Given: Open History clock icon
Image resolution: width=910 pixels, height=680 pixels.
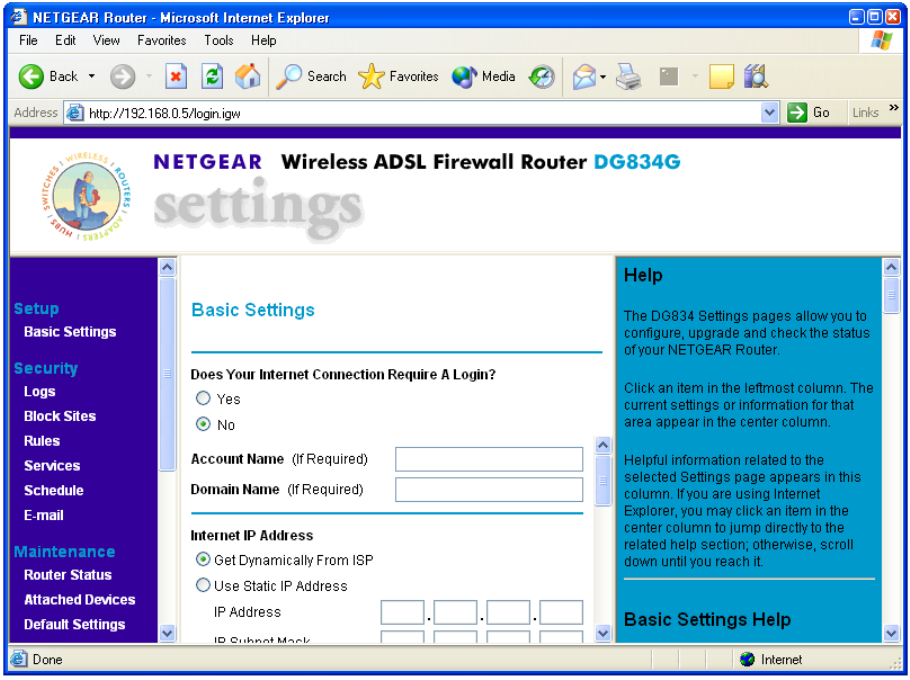Looking at the screenshot, I should [x=541, y=76].
